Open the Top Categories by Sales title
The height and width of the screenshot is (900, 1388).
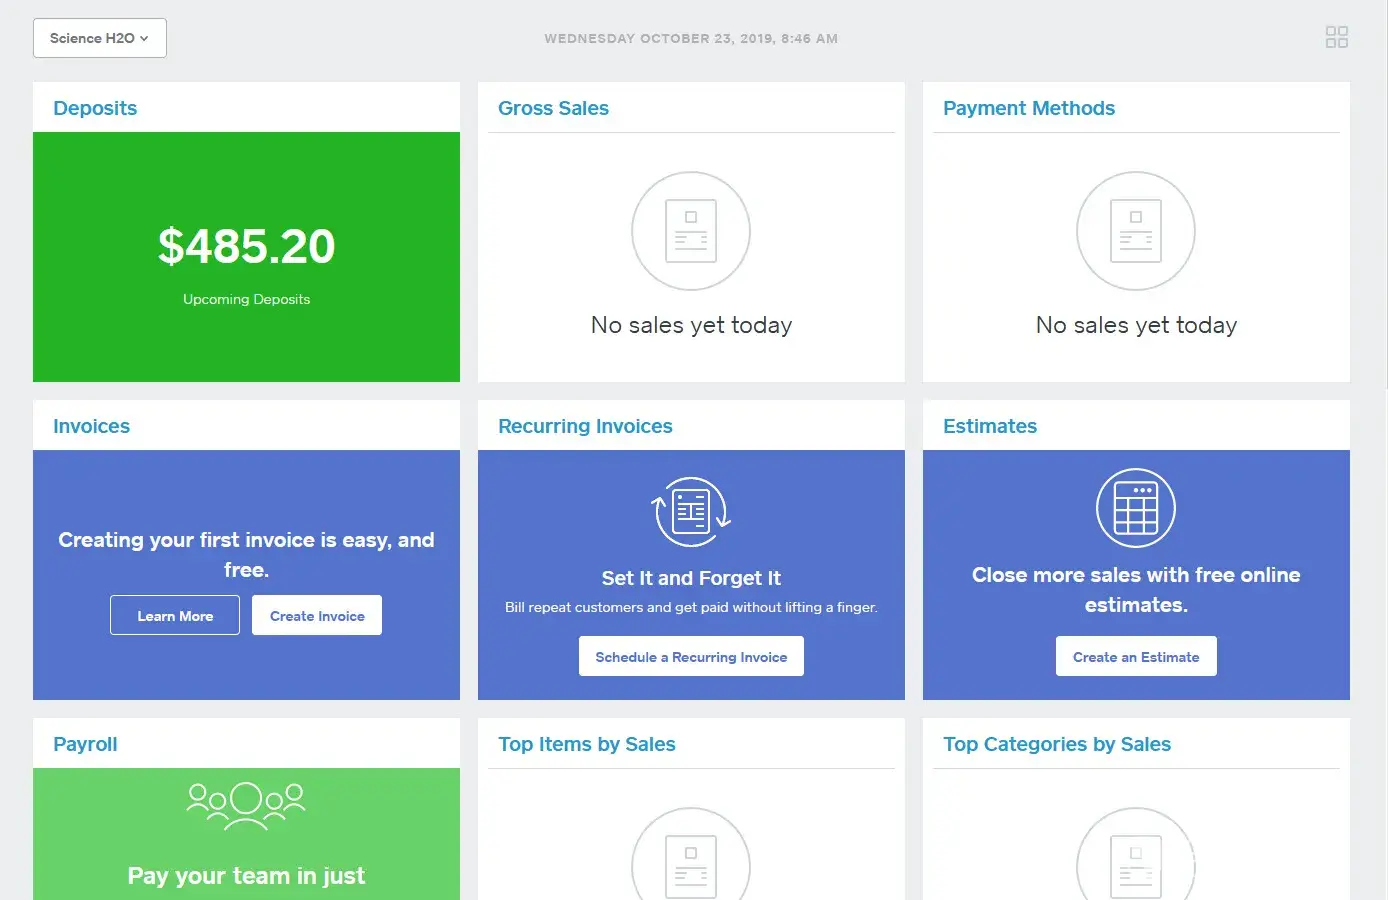click(x=1057, y=744)
